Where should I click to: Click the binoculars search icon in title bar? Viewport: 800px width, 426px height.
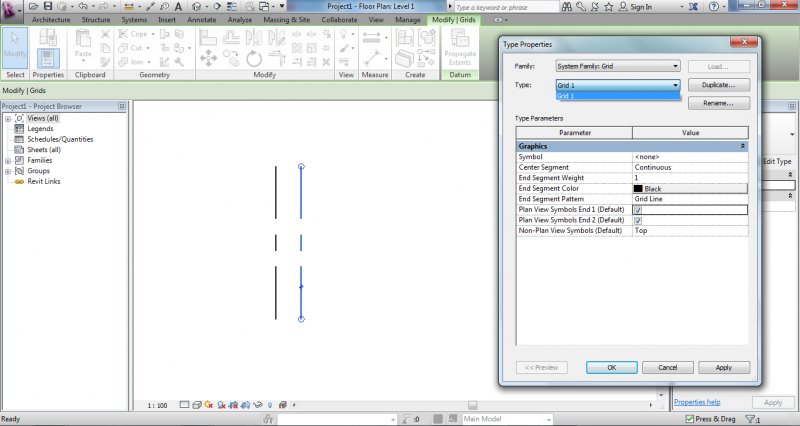pos(567,7)
